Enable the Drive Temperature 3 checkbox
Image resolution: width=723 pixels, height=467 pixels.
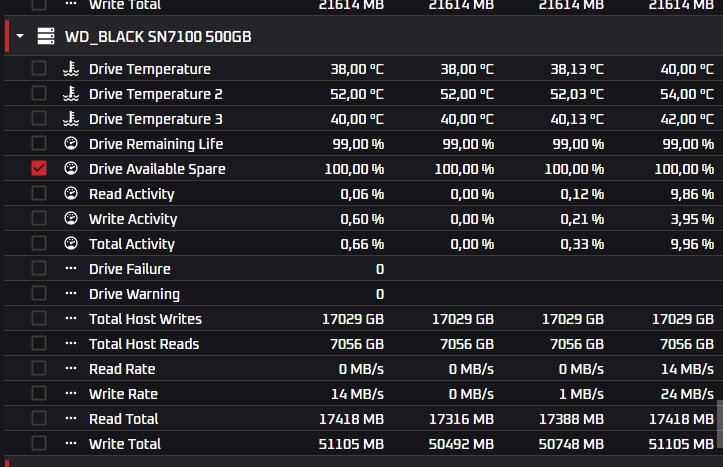coord(39,118)
